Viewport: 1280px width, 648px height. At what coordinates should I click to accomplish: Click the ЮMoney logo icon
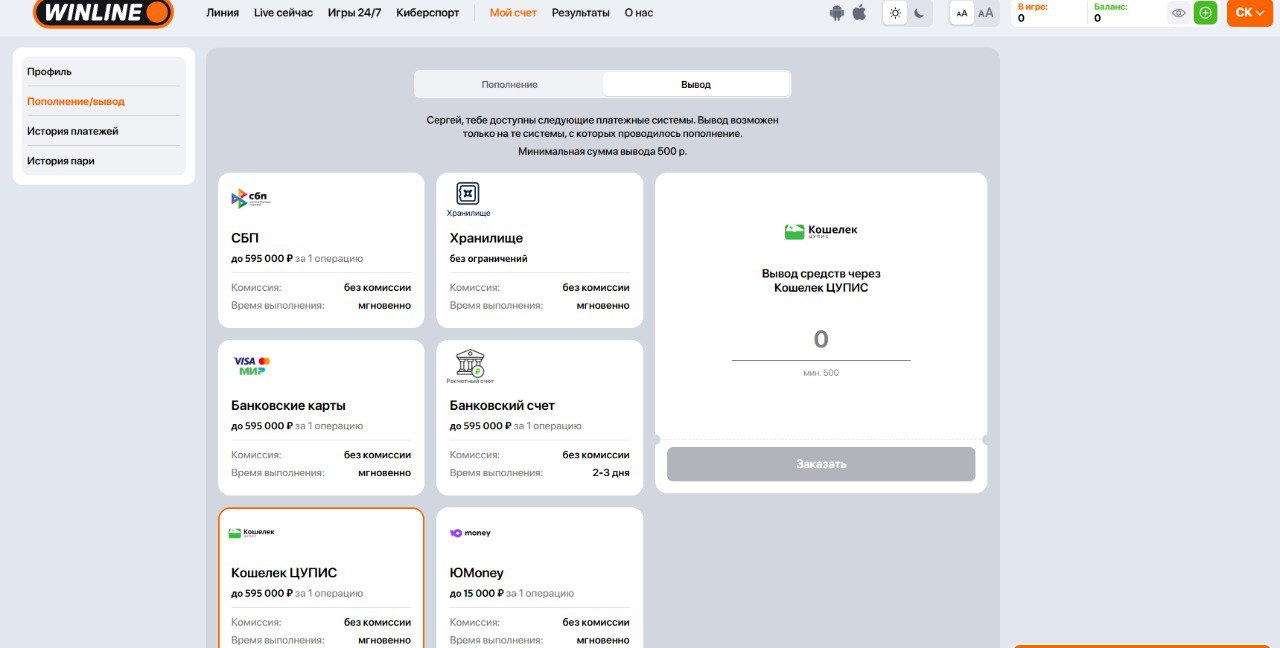pyautogui.click(x=470, y=533)
